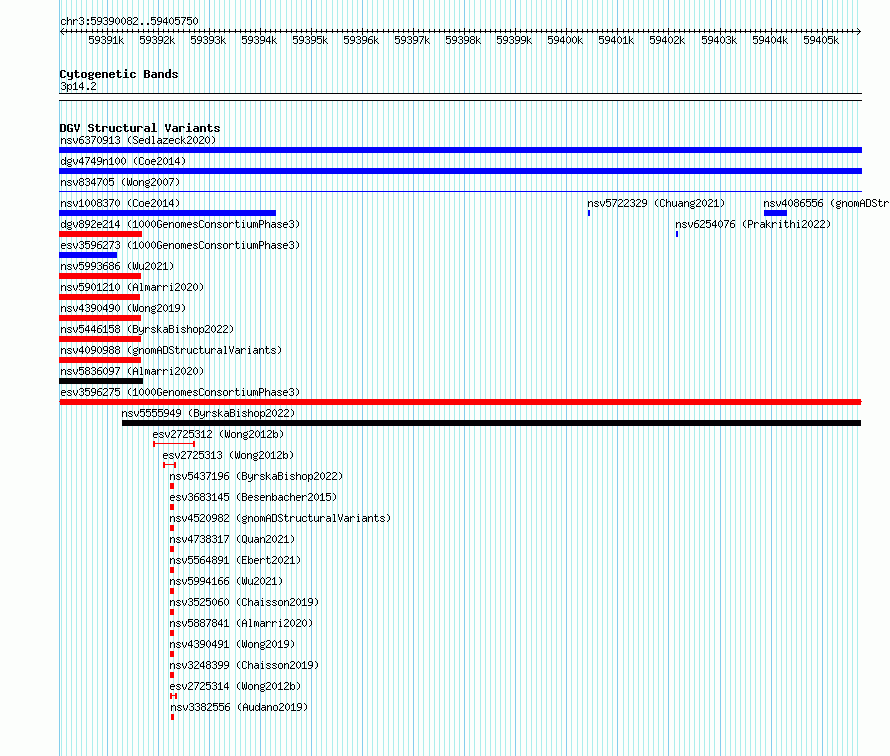Open the nsv5993686 (Wu2021) label

(x=117, y=266)
